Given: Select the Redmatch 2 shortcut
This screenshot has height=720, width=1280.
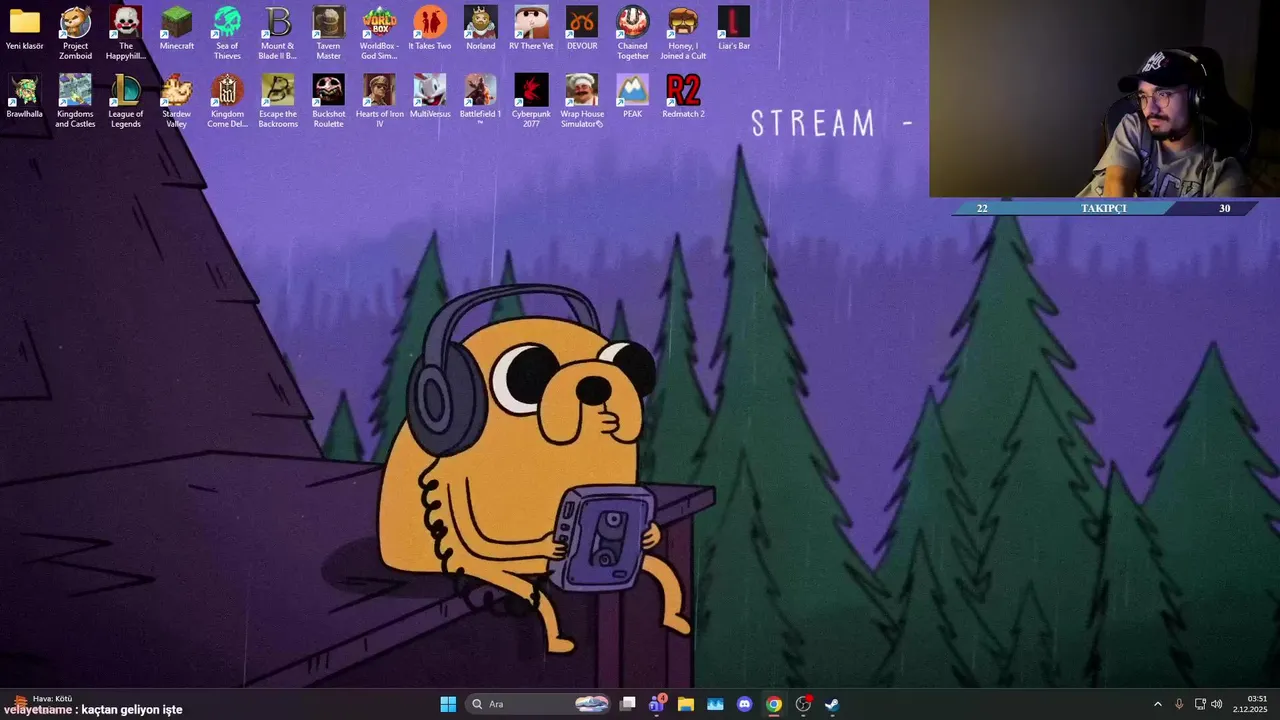Looking at the screenshot, I should click(683, 96).
